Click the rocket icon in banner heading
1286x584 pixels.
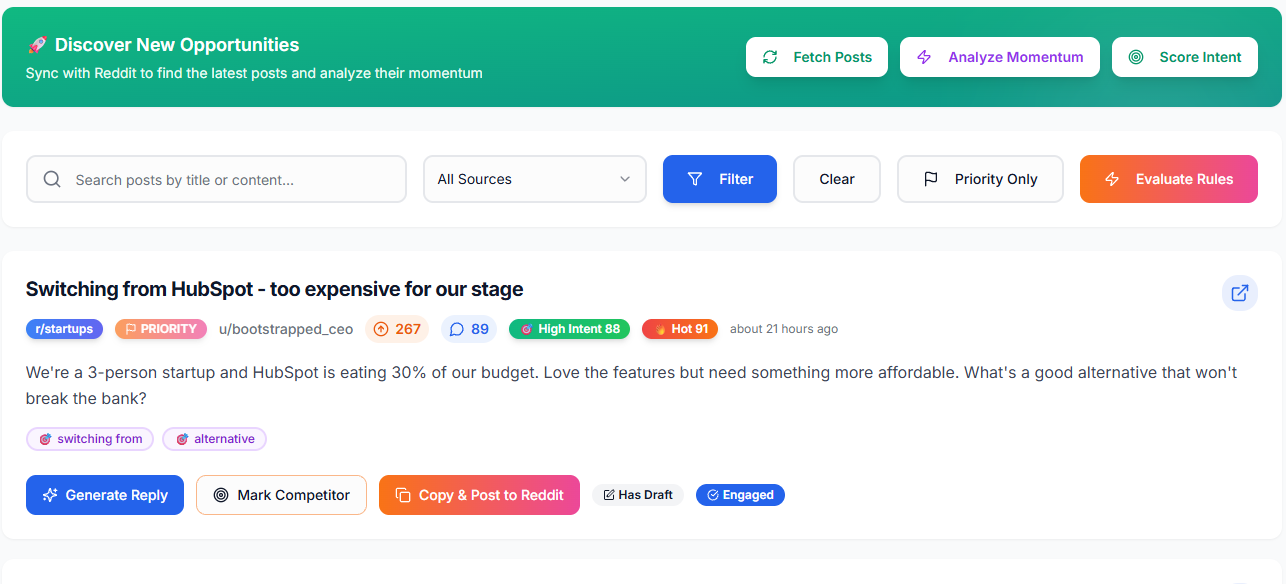click(37, 45)
